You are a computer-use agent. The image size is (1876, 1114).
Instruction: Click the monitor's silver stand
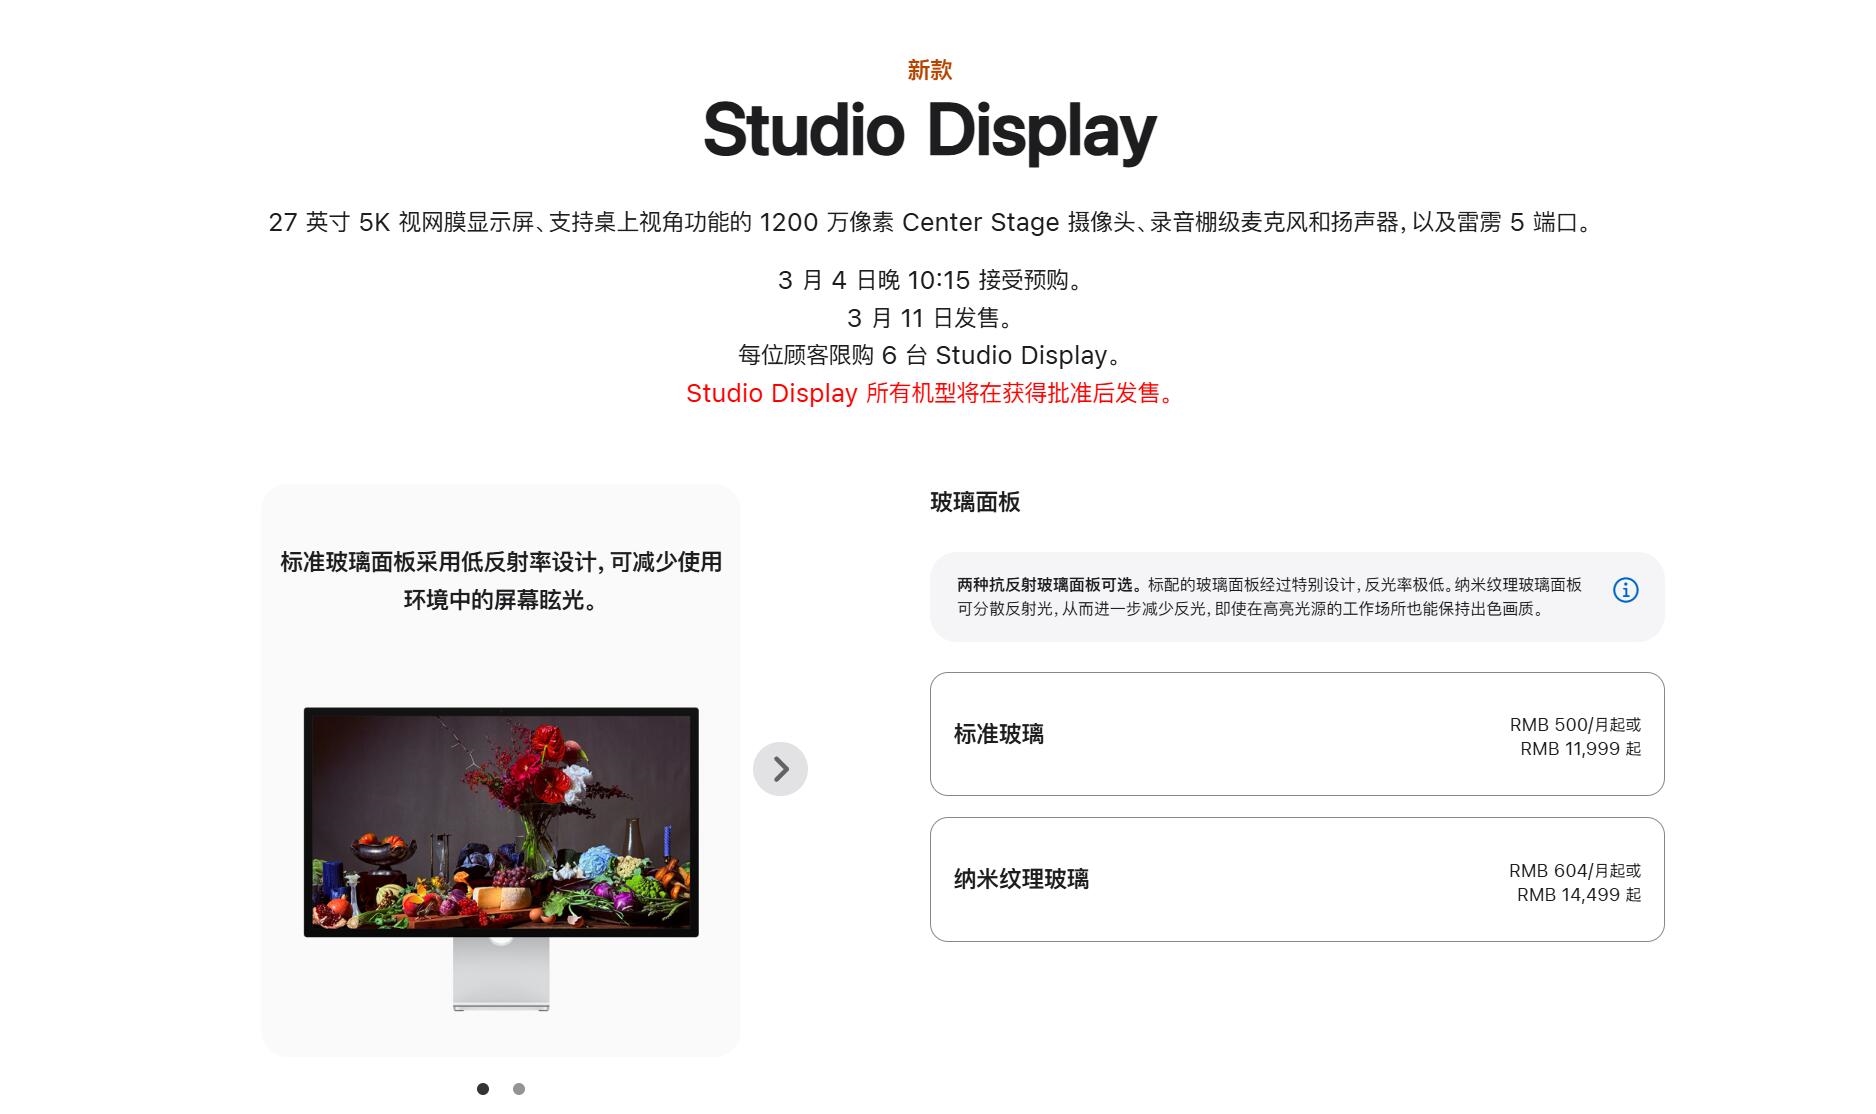click(x=501, y=975)
